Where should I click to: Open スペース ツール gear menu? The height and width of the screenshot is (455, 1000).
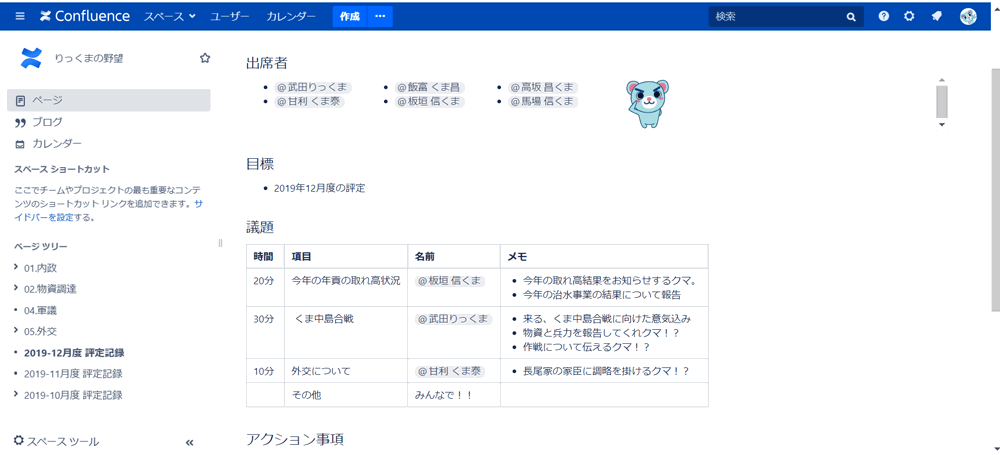click(x=57, y=441)
